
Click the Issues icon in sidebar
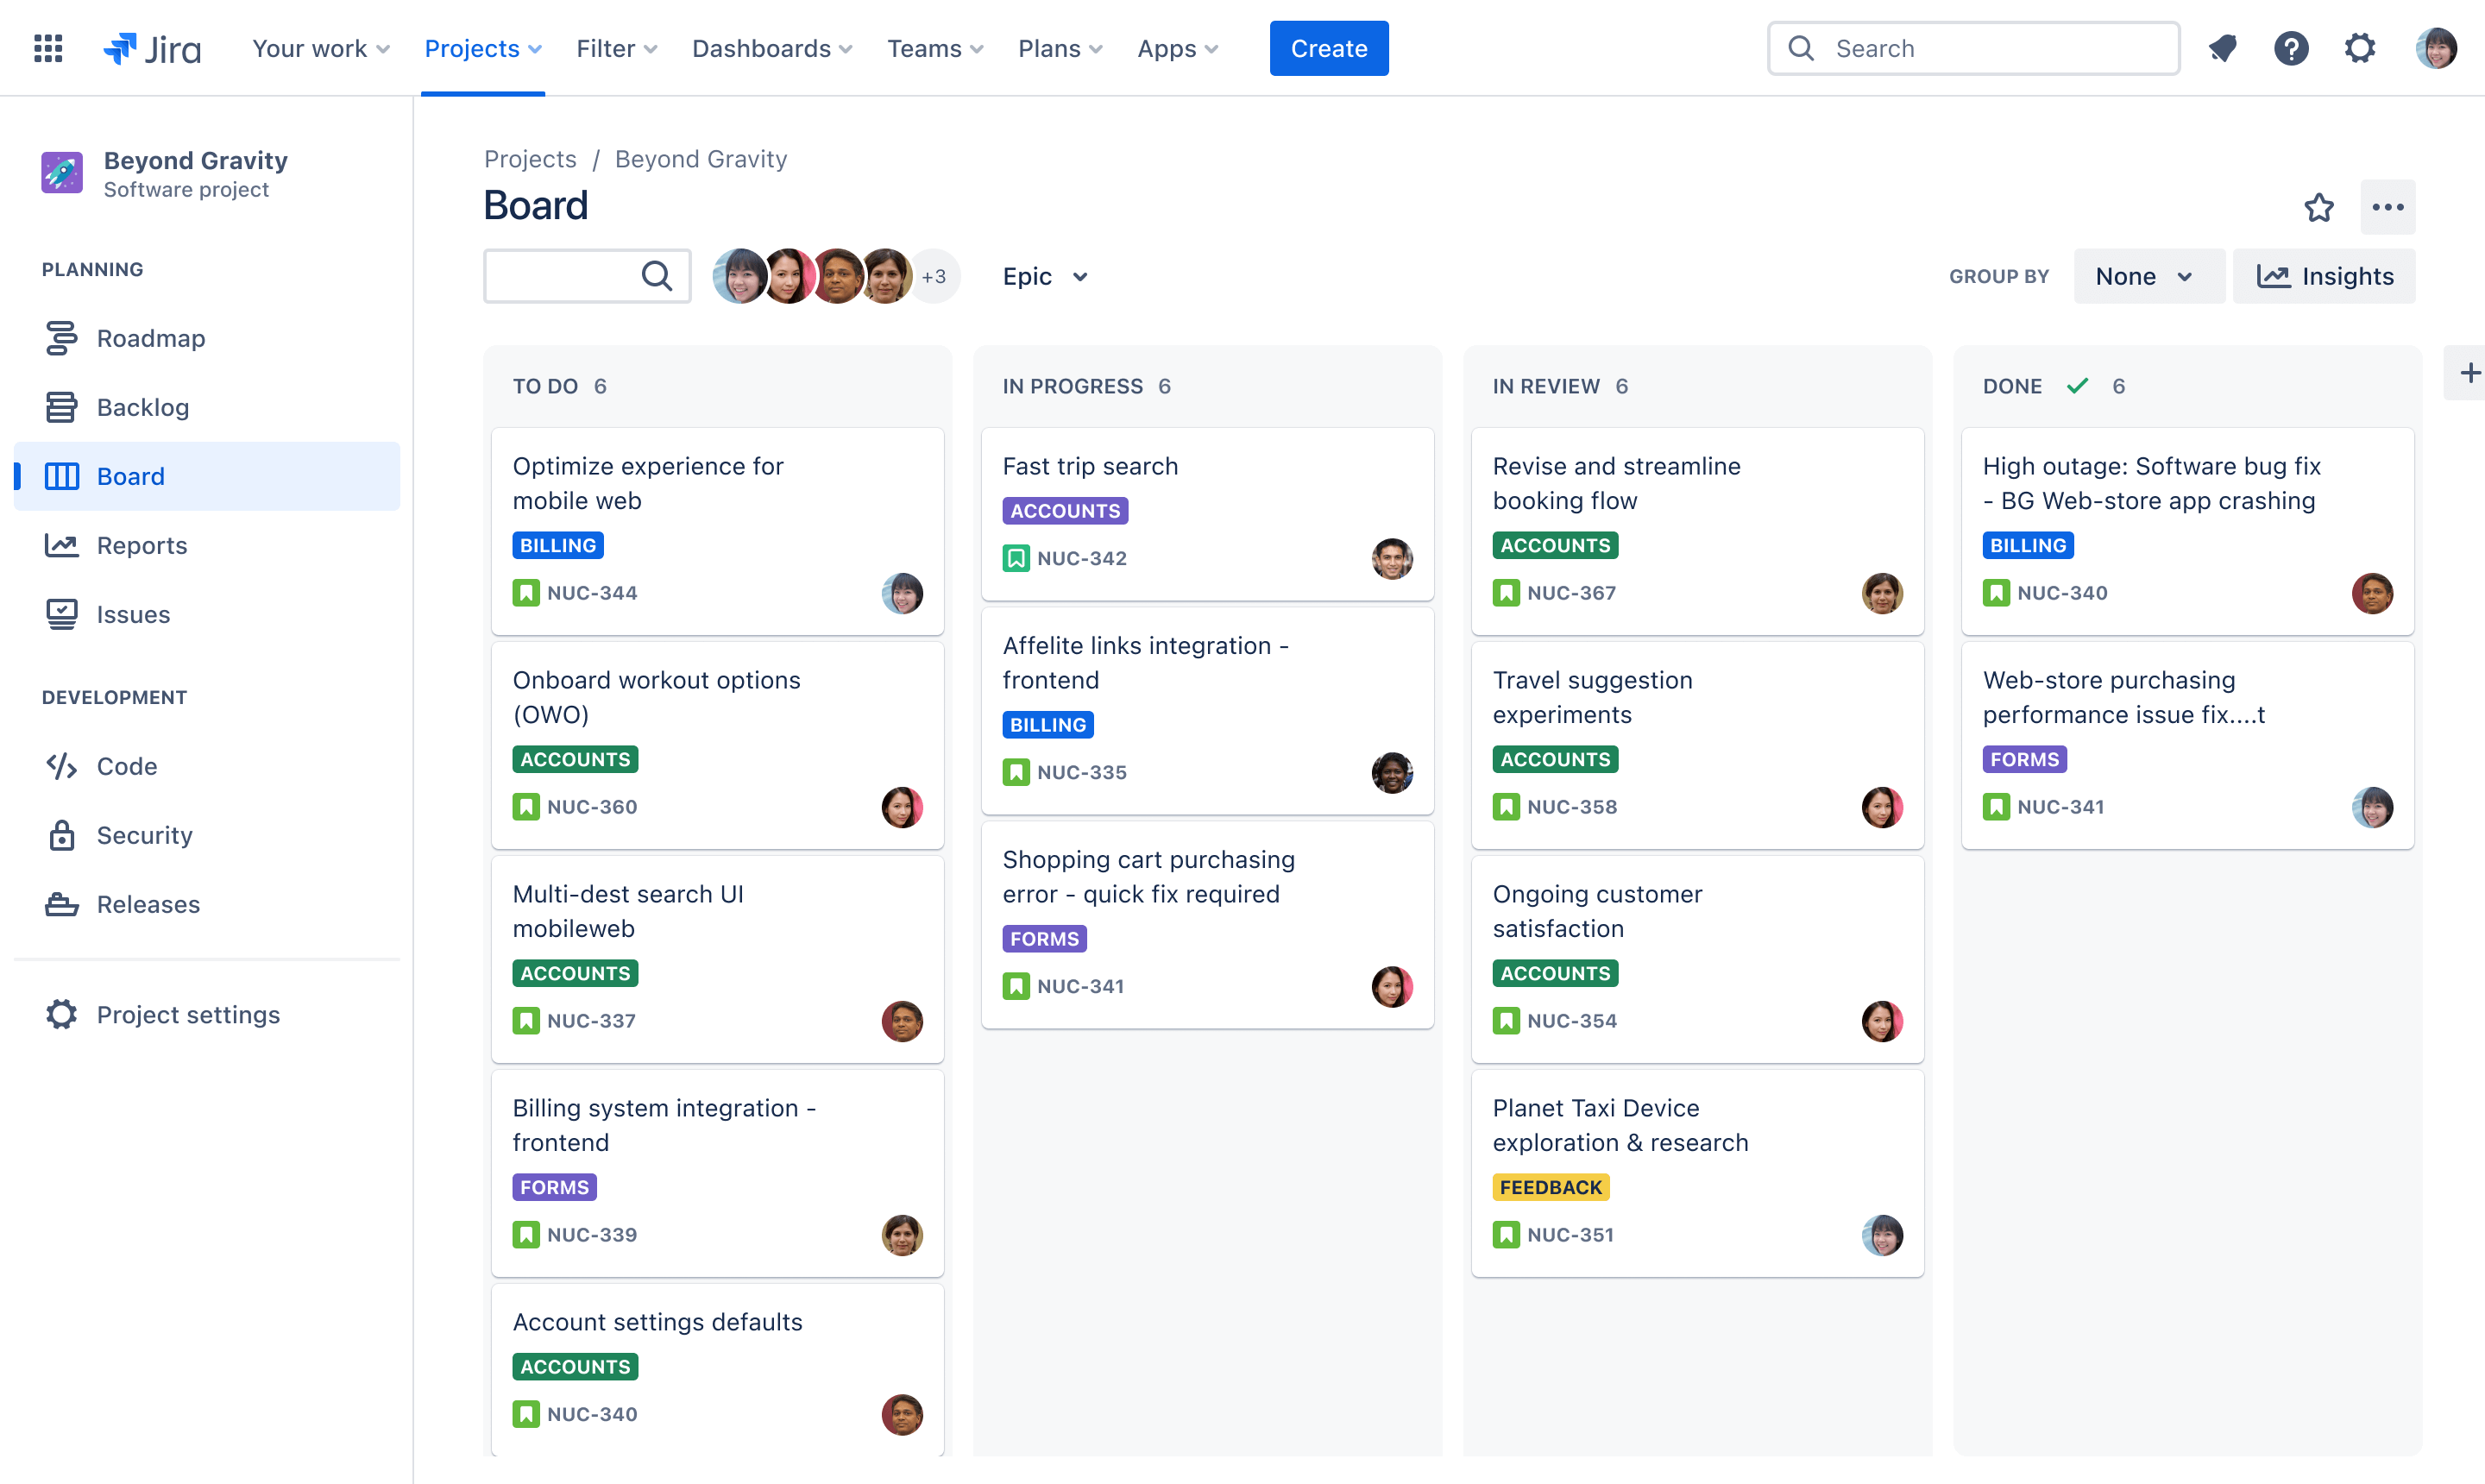[62, 613]
